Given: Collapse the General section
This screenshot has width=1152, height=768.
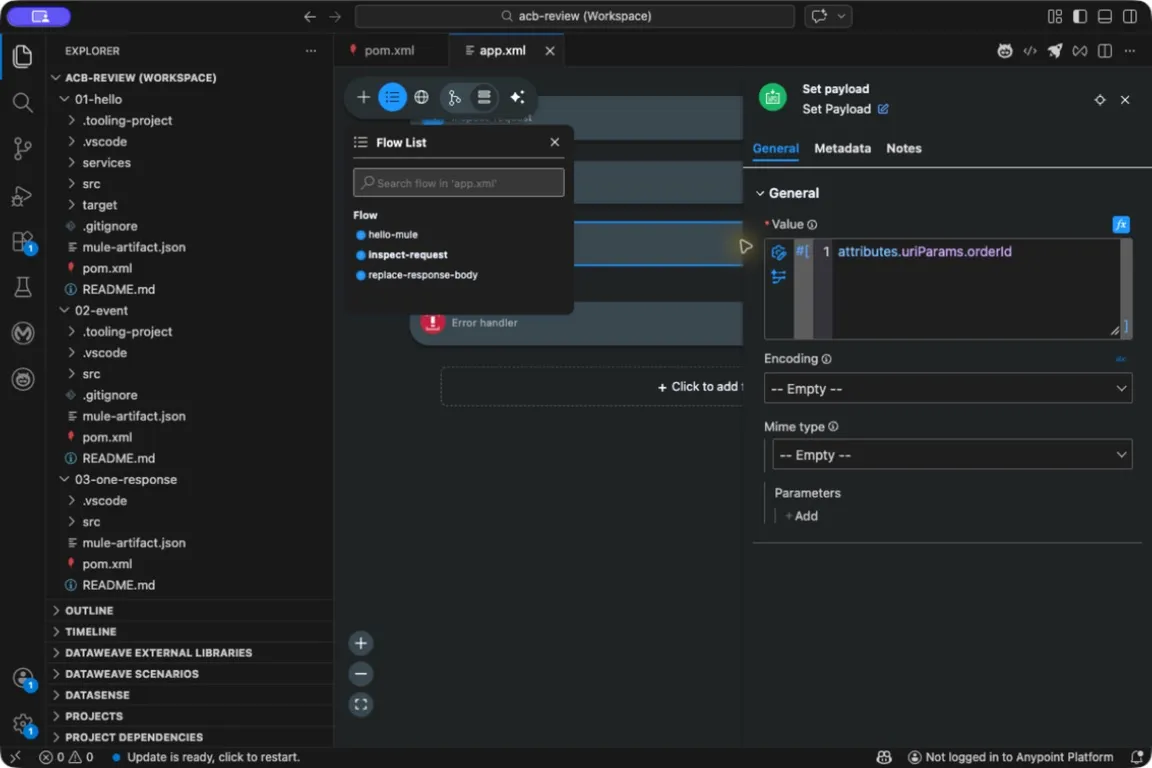Looking at the screenshot, I should pyautogui.click(x=760, y=193).
